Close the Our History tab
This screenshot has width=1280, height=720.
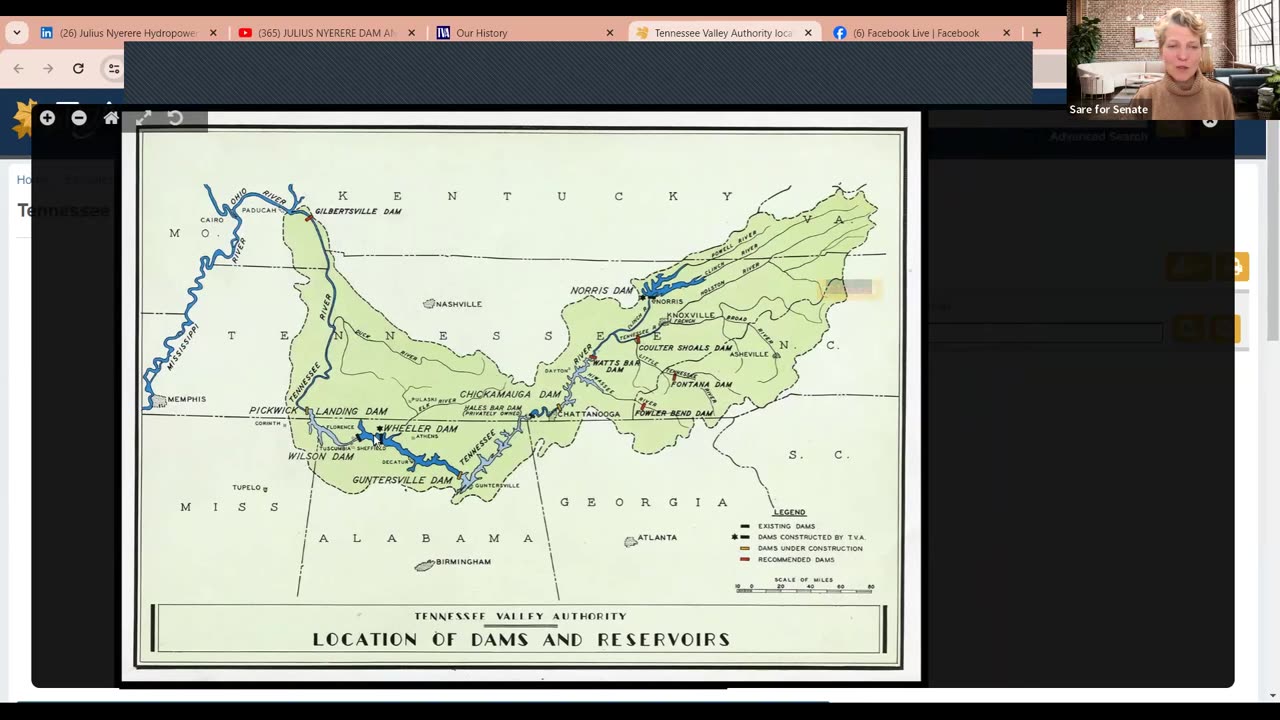(x=610, y=33)
